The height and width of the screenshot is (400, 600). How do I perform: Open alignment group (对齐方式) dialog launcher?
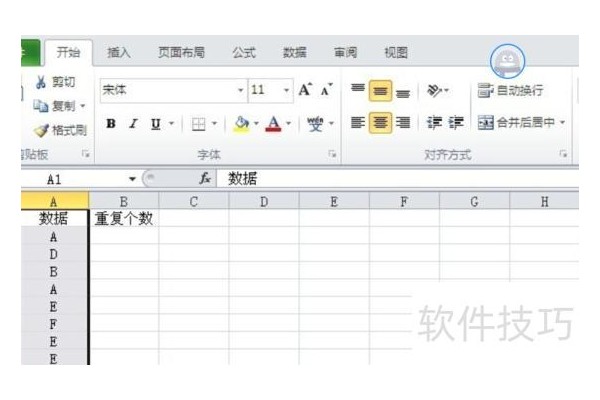563,154
